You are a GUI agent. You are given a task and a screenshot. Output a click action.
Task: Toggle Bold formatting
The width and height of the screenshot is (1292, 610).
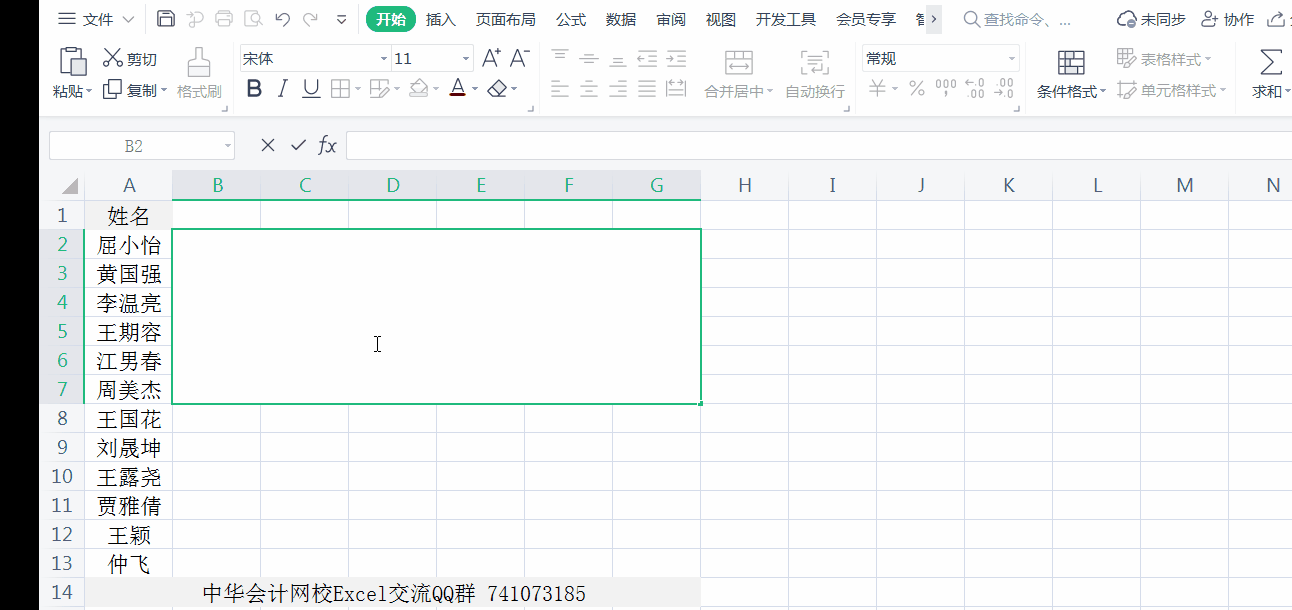coord(254,89)
